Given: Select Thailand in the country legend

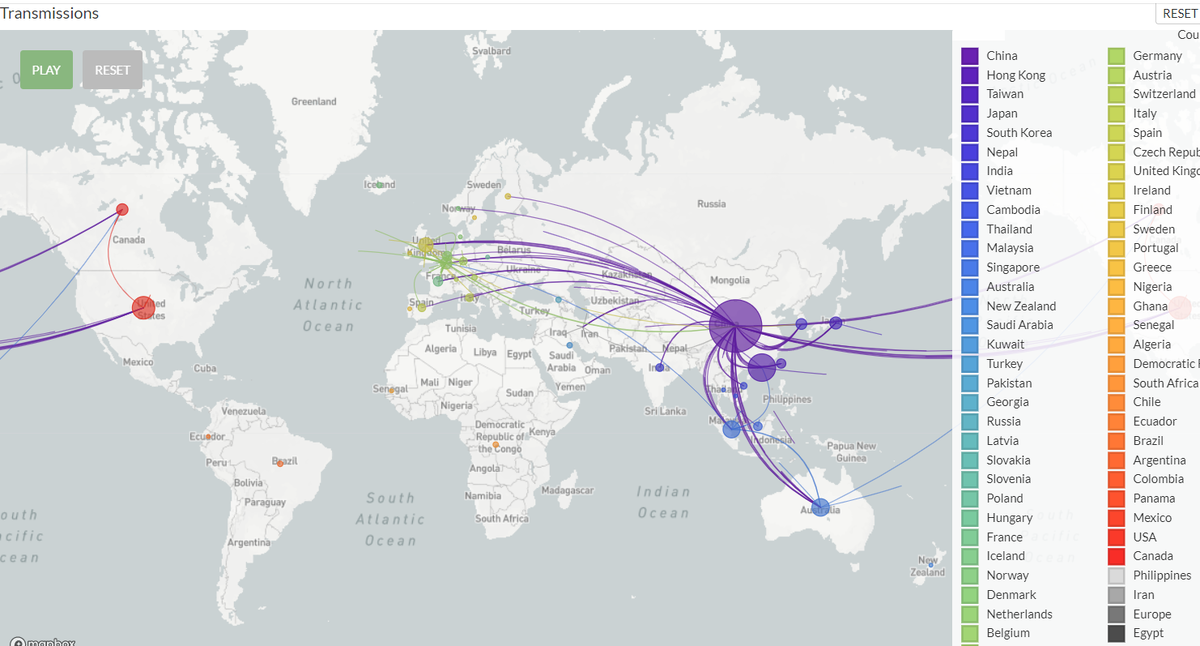Looking at the screenshot, I should click(1009, 229).
